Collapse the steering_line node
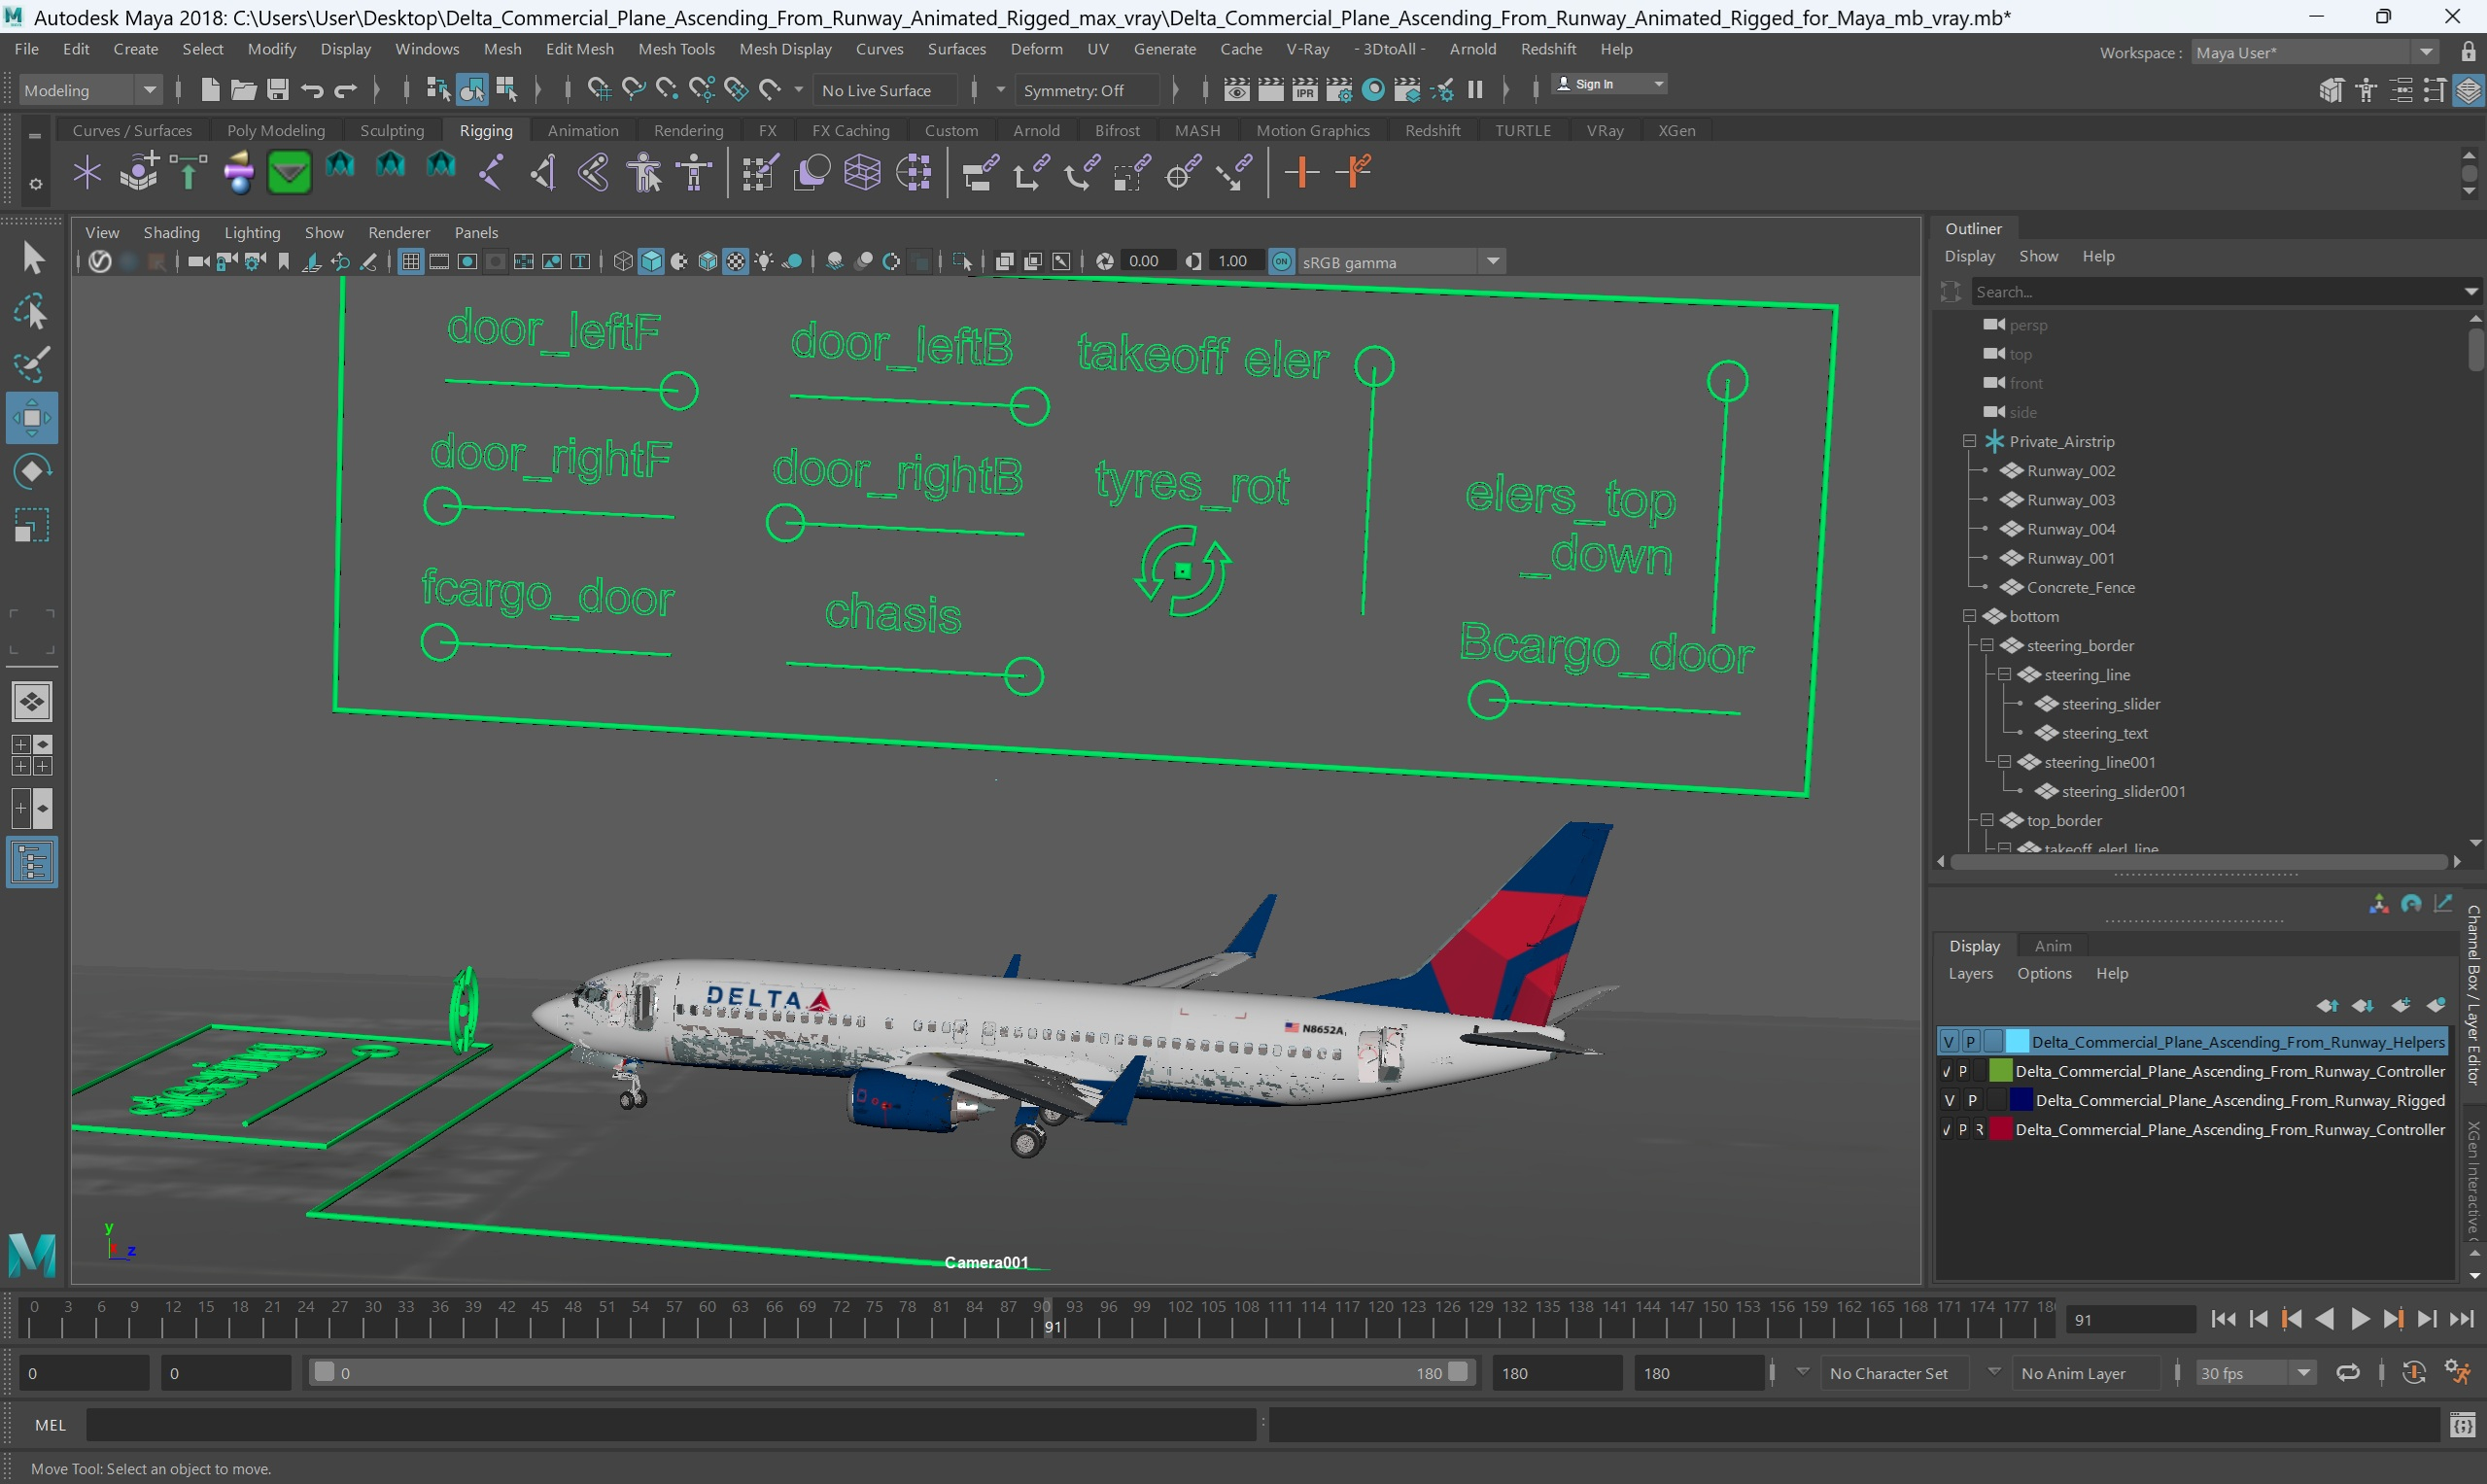The image size is (2487, 1484). tap(2004, 674)
